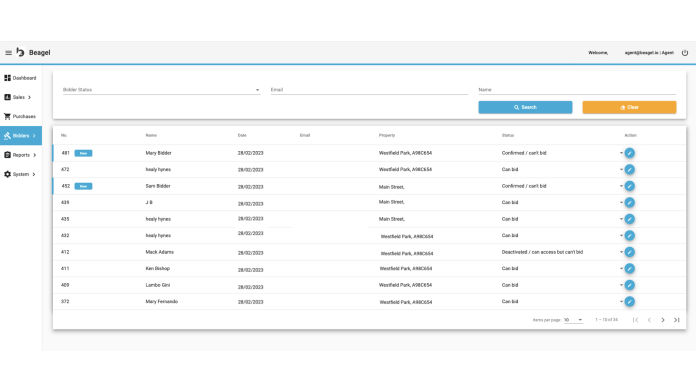Focus the Email filter field

click(369, 90)
